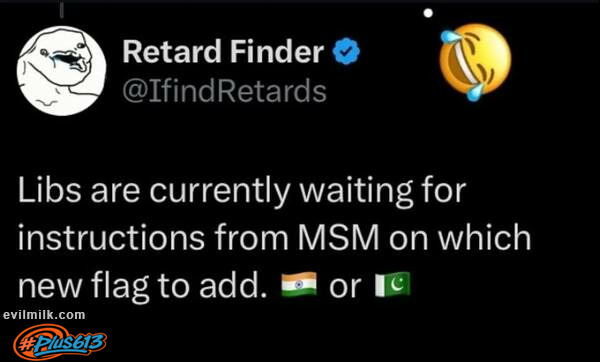600x362 pixels.
Task: Open the bold display name ending in Finder
Action: pos(223,52)
